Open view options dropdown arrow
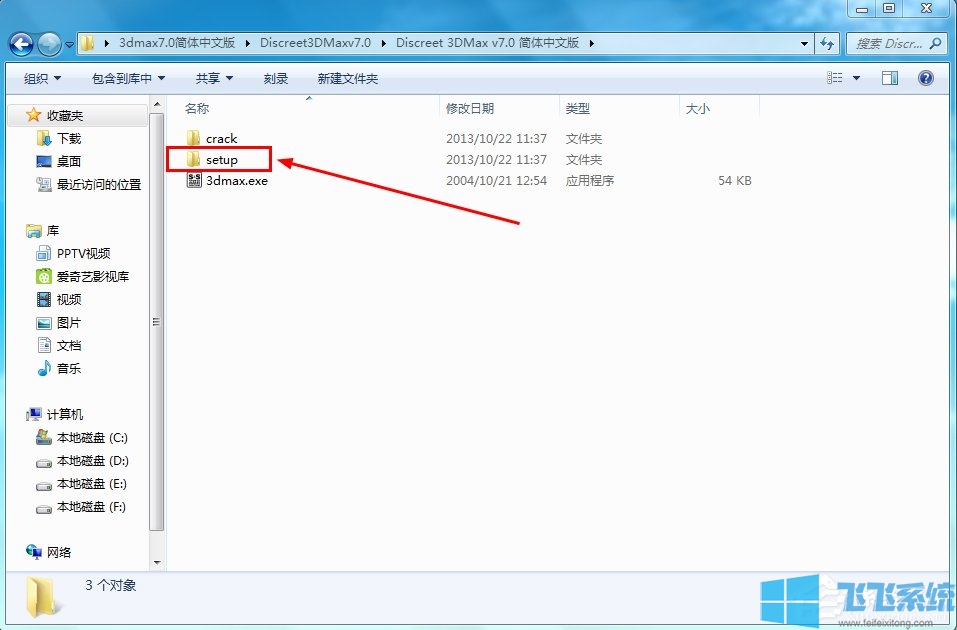This screenshot has width=957, height=630. point(857,78)
